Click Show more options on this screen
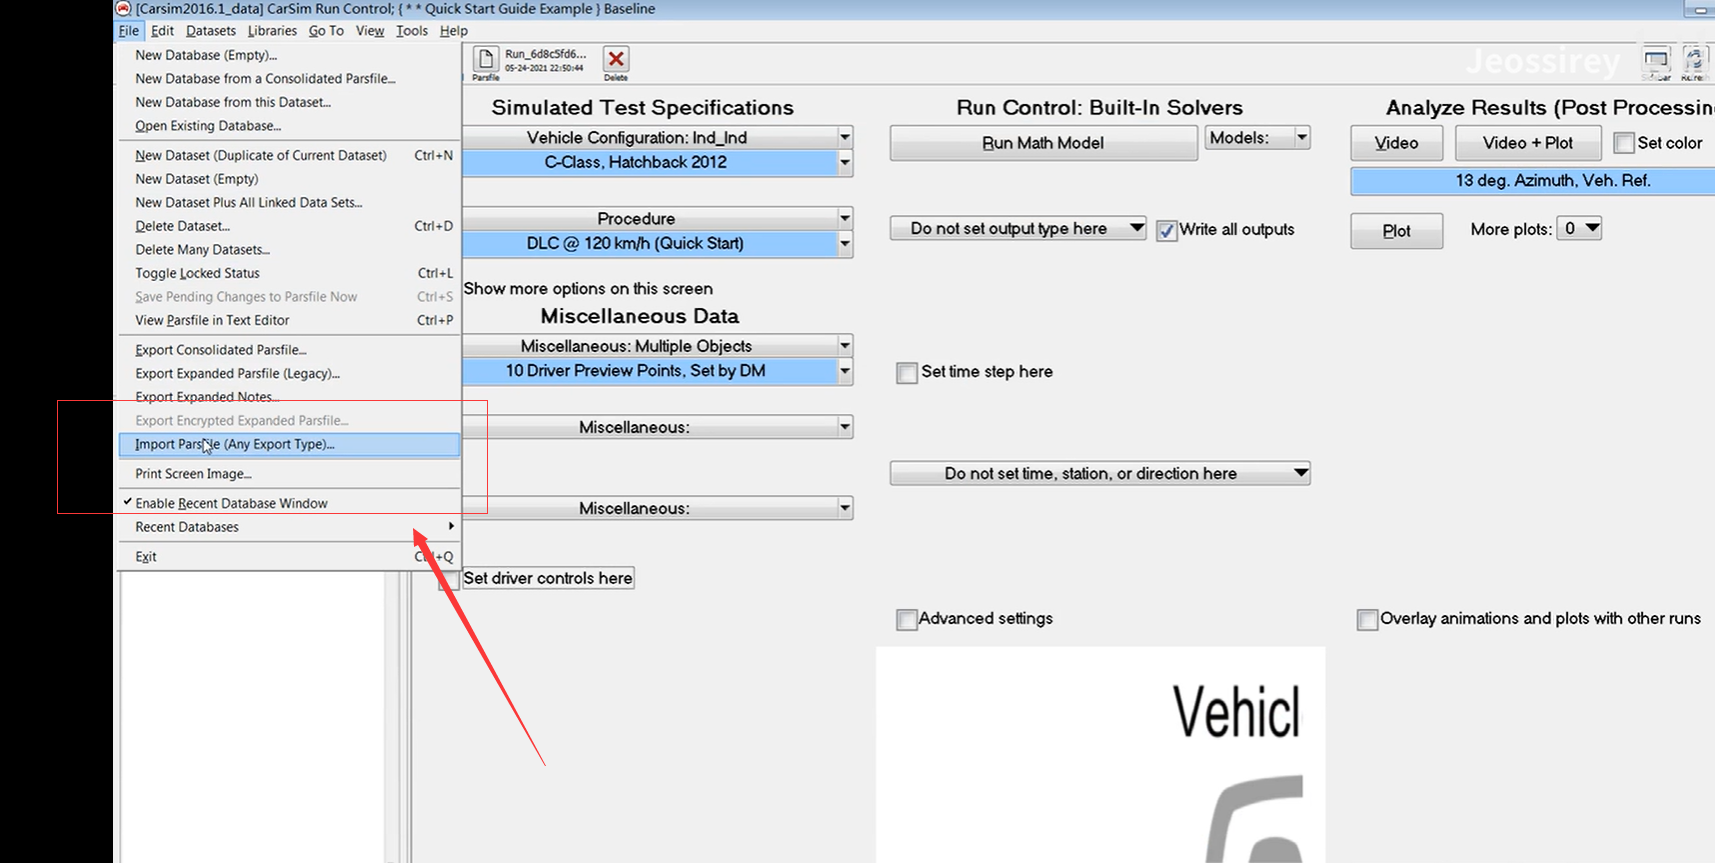 point(588,289)
